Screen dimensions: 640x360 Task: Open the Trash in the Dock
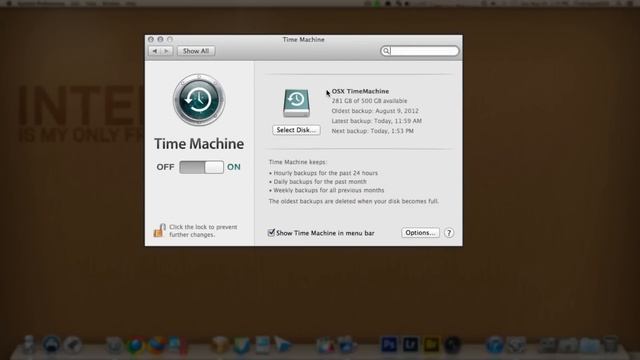click(610, 344)
